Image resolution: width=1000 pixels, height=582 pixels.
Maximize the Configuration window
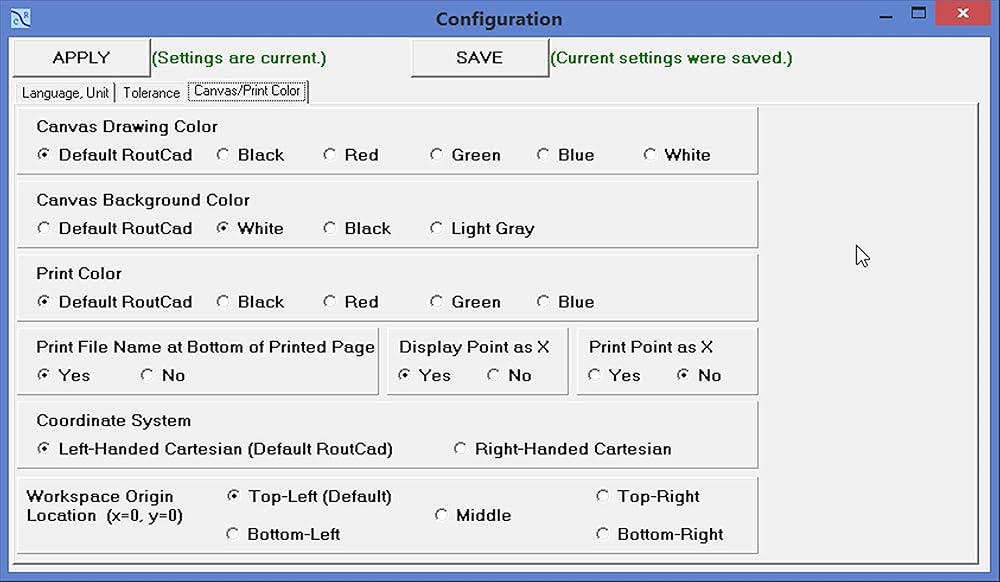[x=919, y=14]
